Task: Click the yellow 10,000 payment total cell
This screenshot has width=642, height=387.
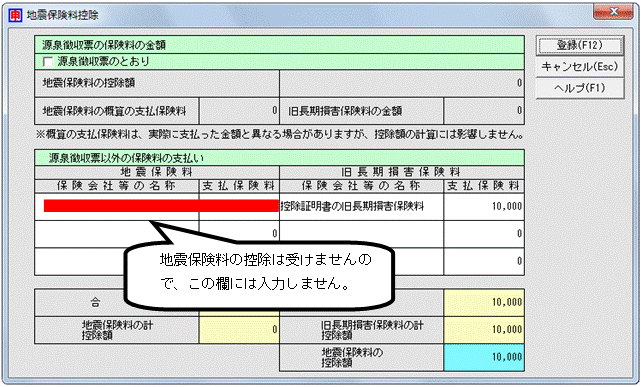Action: pos(484,303)
